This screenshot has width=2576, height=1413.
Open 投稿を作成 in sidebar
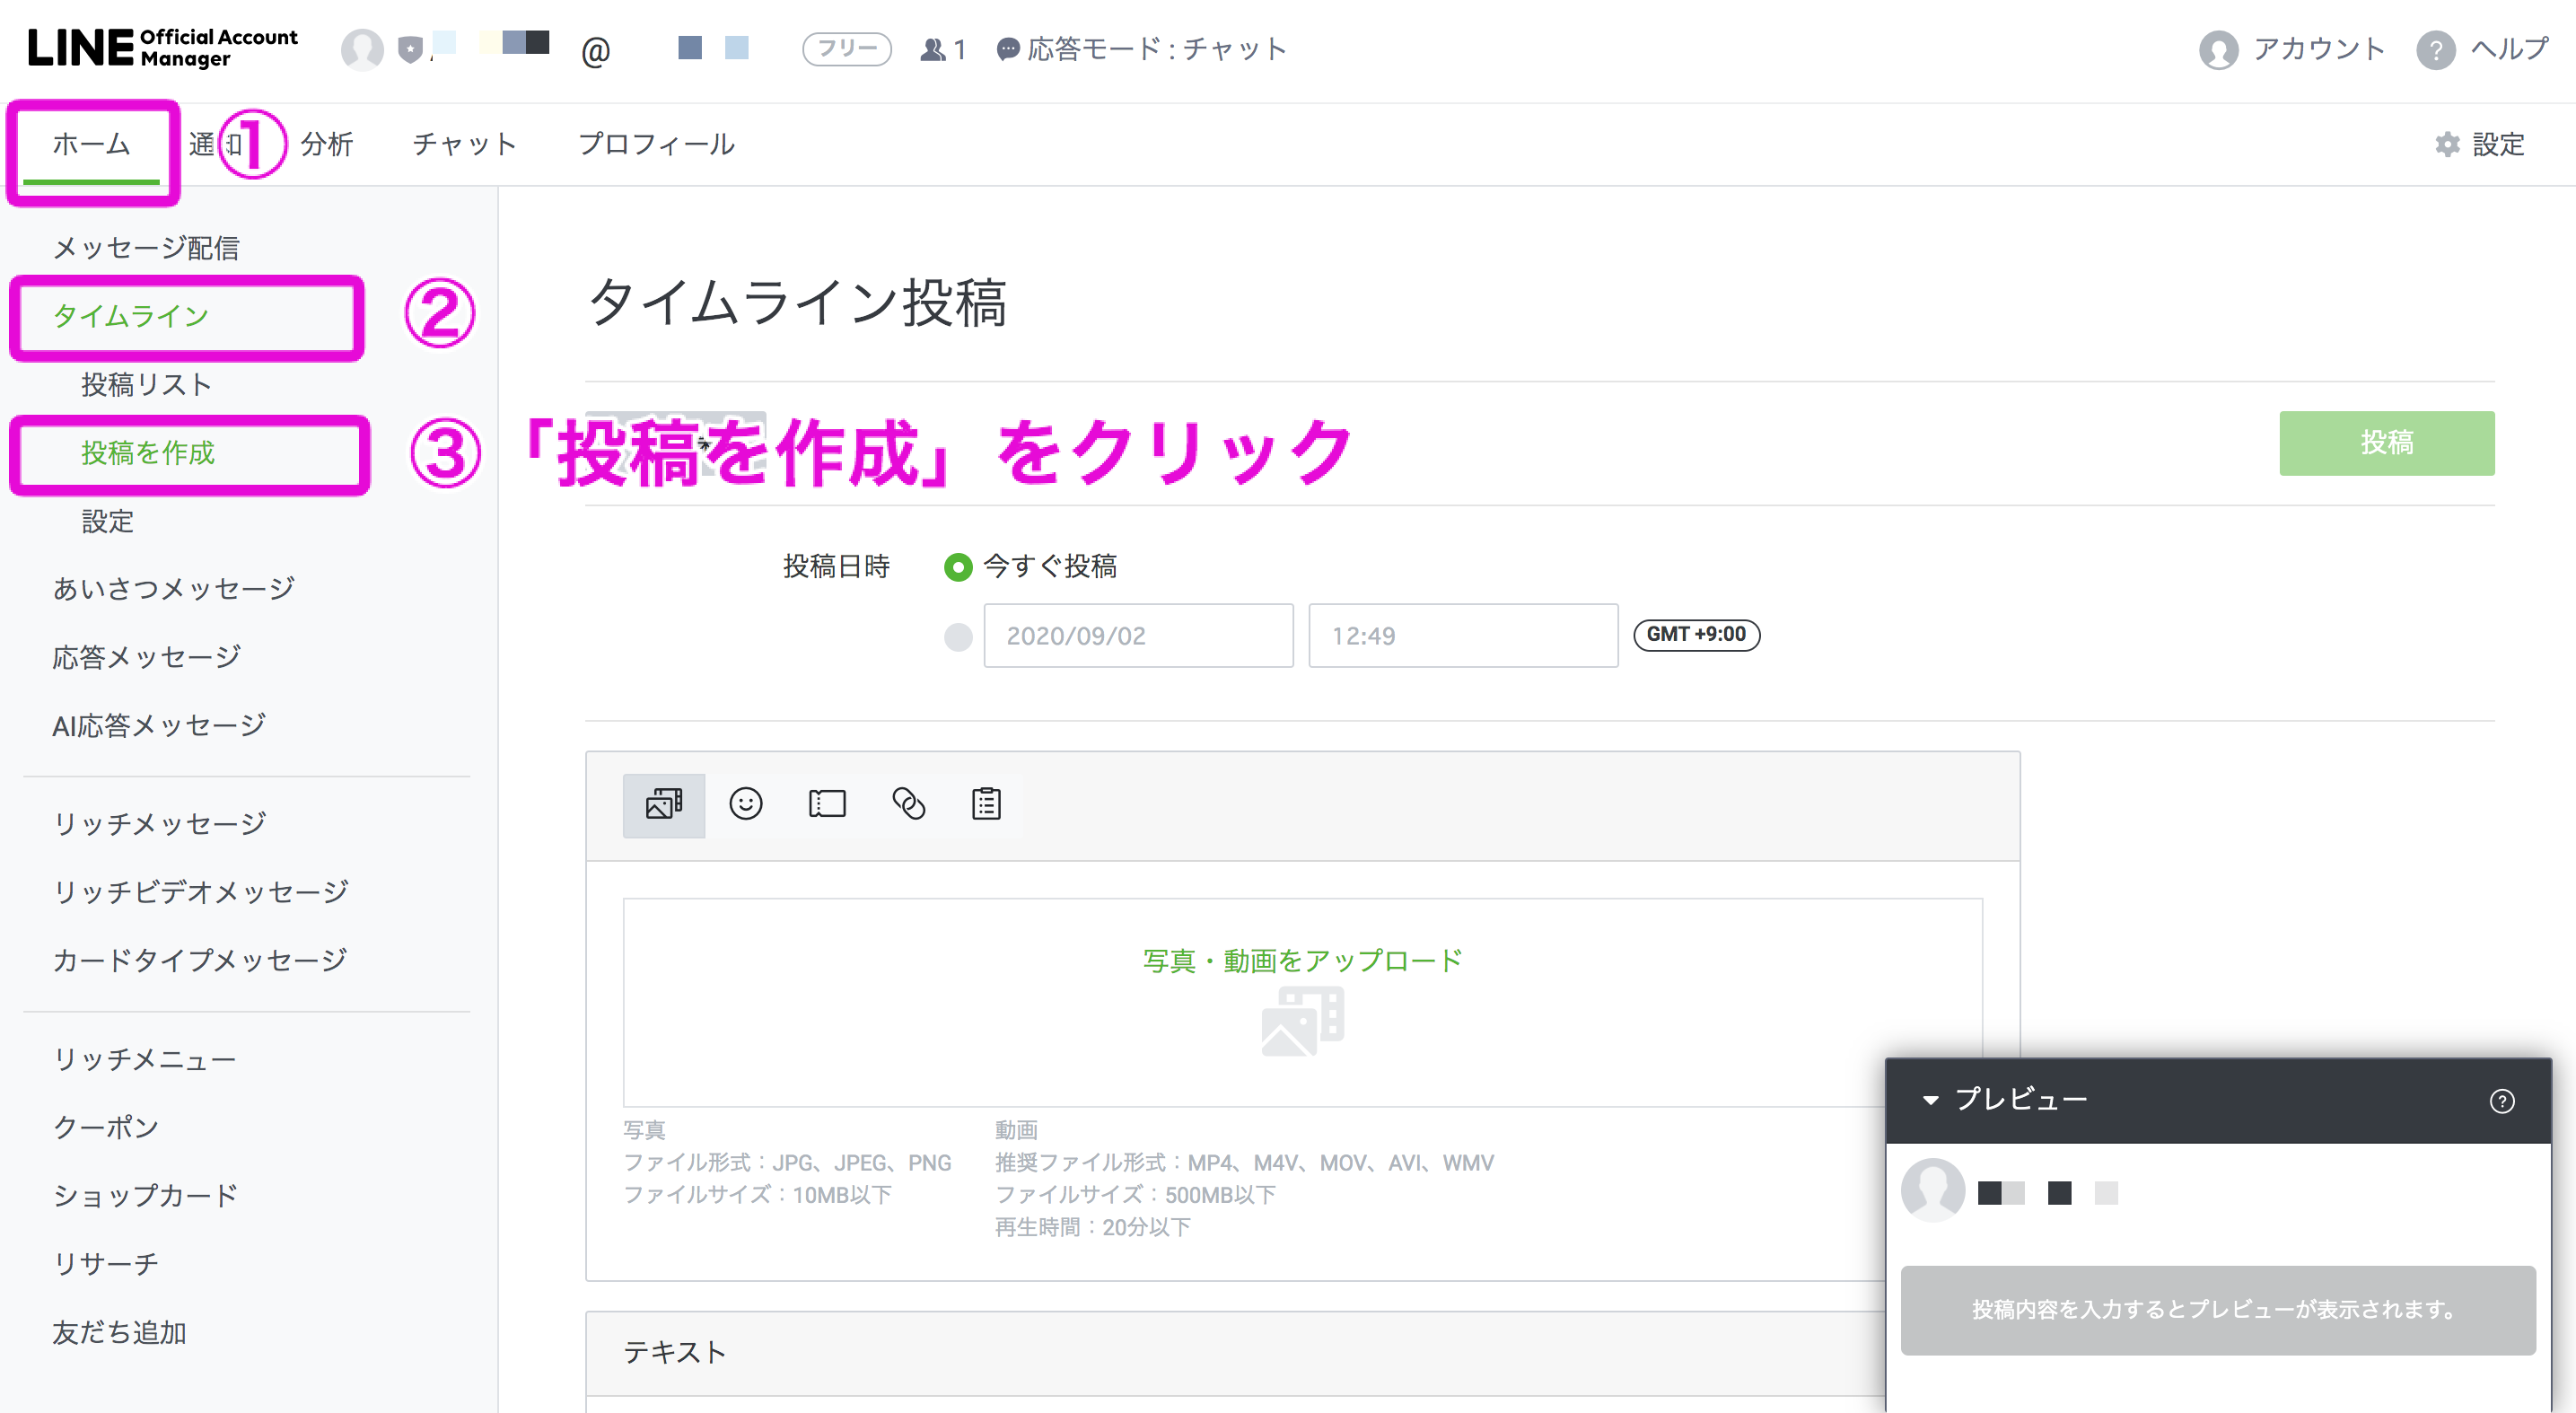148,453
